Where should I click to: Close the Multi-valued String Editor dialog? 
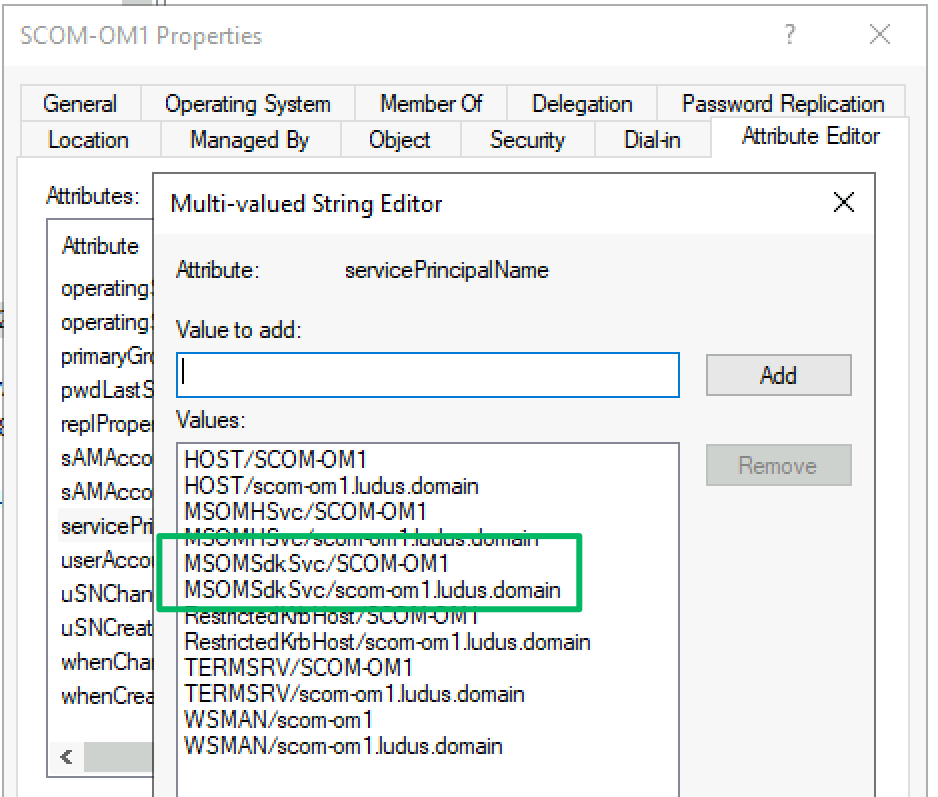click(843, 203)
